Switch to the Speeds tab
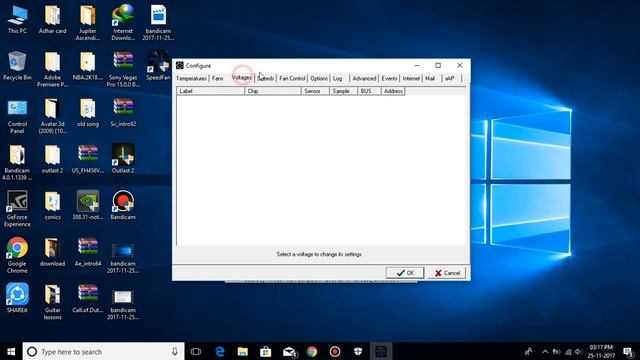 coord(266,78)
